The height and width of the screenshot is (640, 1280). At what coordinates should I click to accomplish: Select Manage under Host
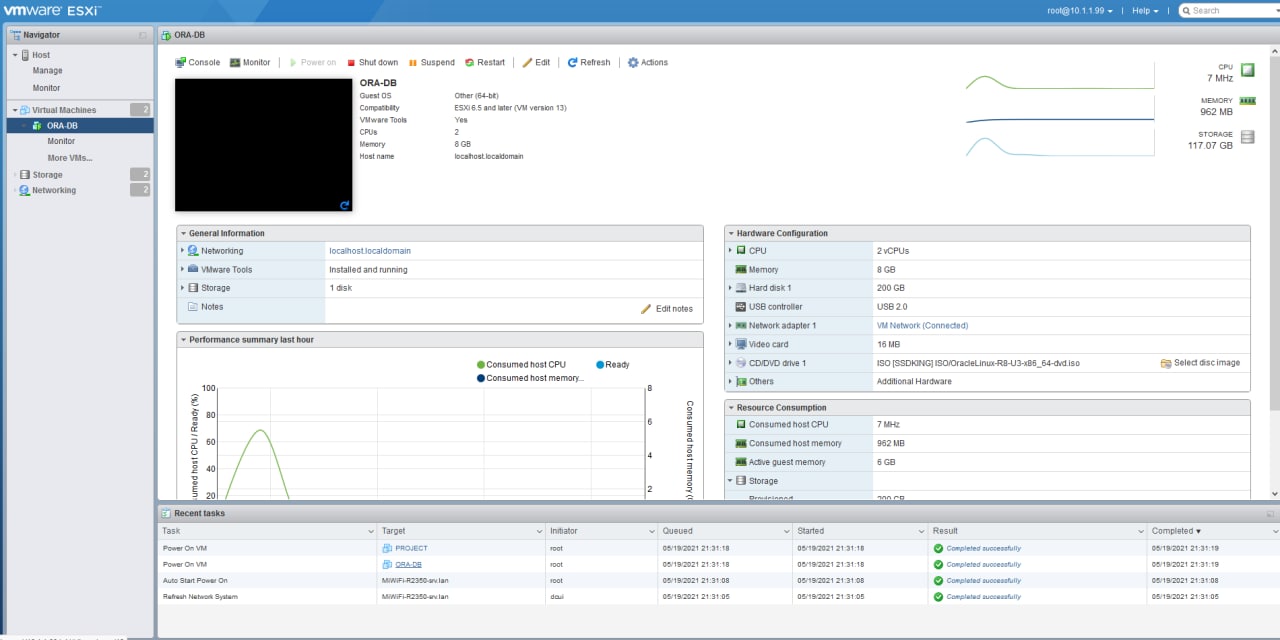click(47, 71)
